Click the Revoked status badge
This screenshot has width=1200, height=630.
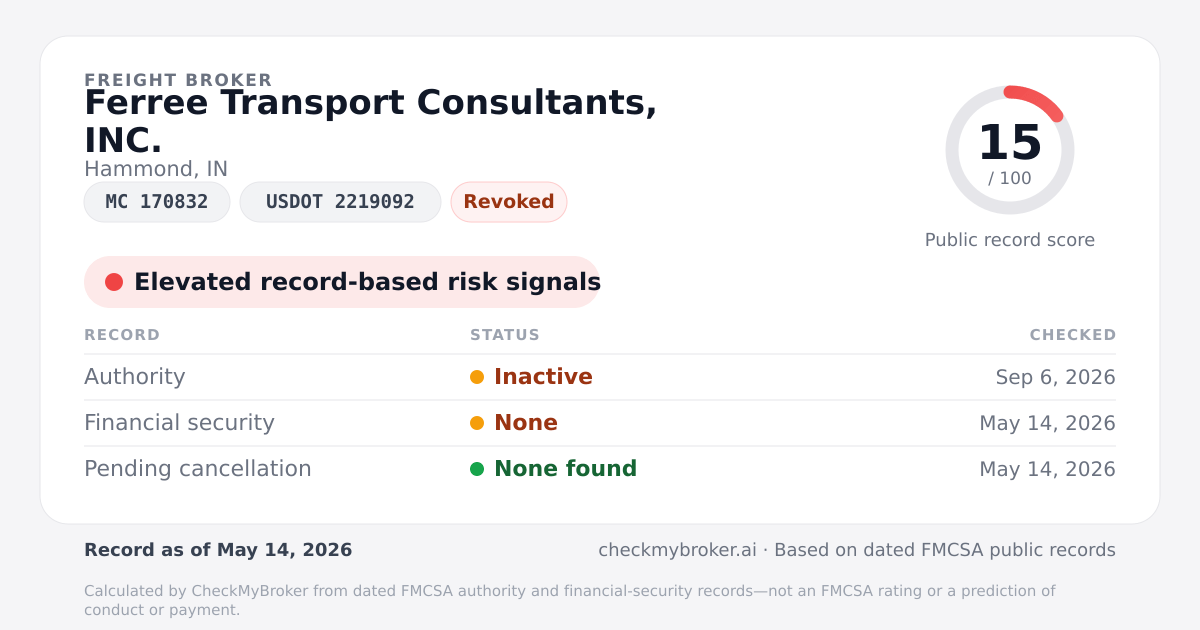(x=509, y=202)
